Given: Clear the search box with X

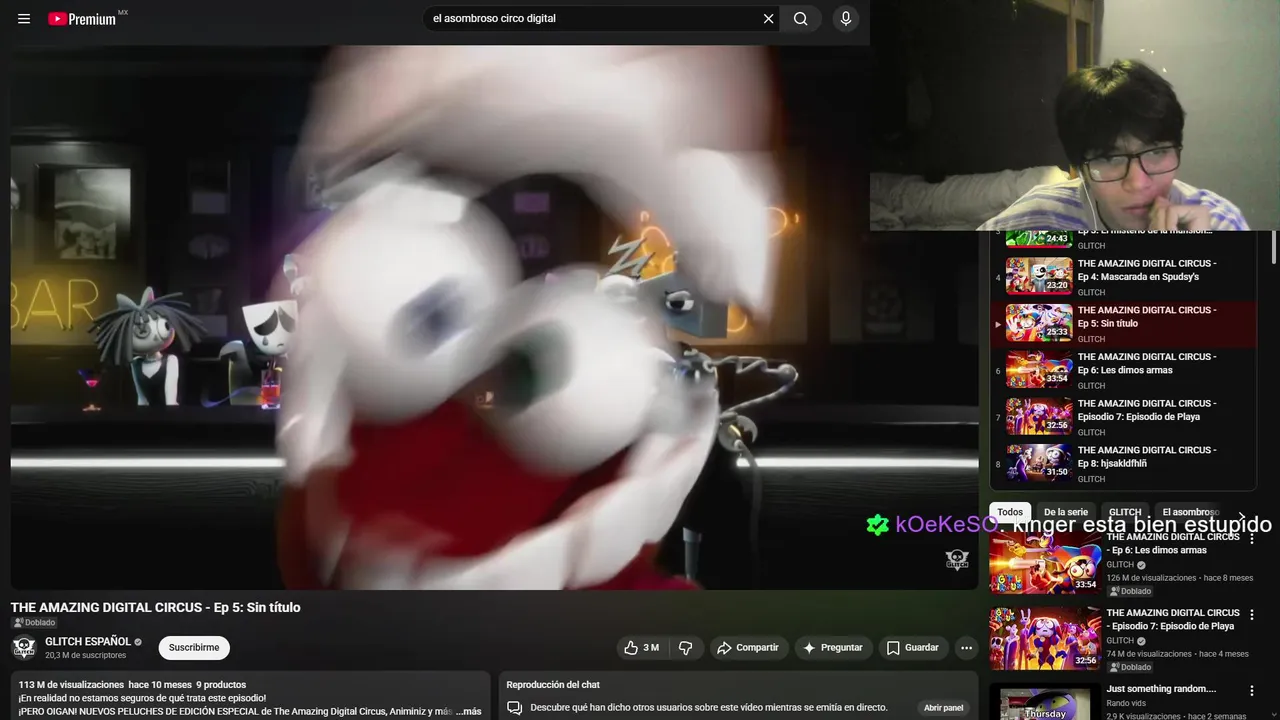Looking at the screenshot, I should click(768, 18).
